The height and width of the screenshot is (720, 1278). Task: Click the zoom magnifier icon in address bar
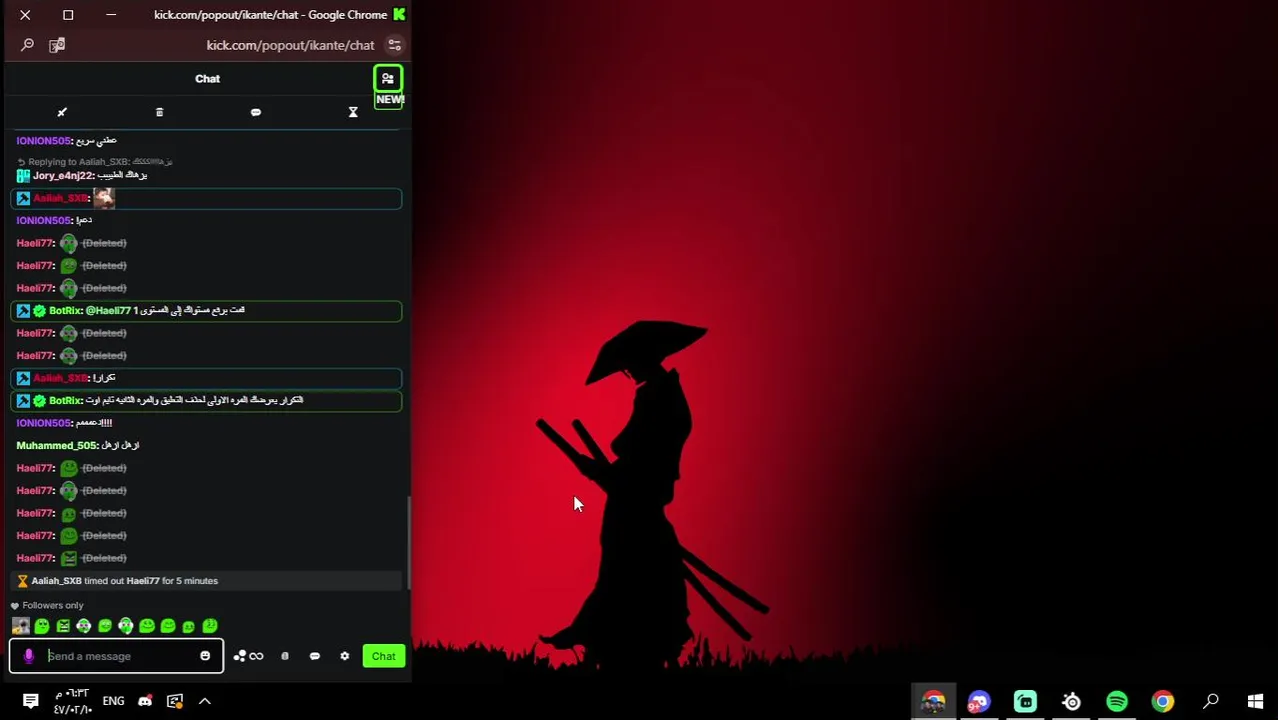(27, 45)
